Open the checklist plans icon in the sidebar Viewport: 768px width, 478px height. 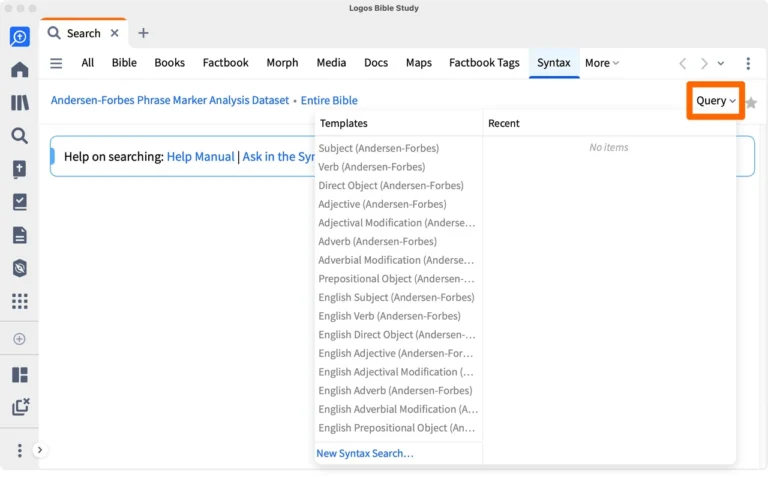20,202
